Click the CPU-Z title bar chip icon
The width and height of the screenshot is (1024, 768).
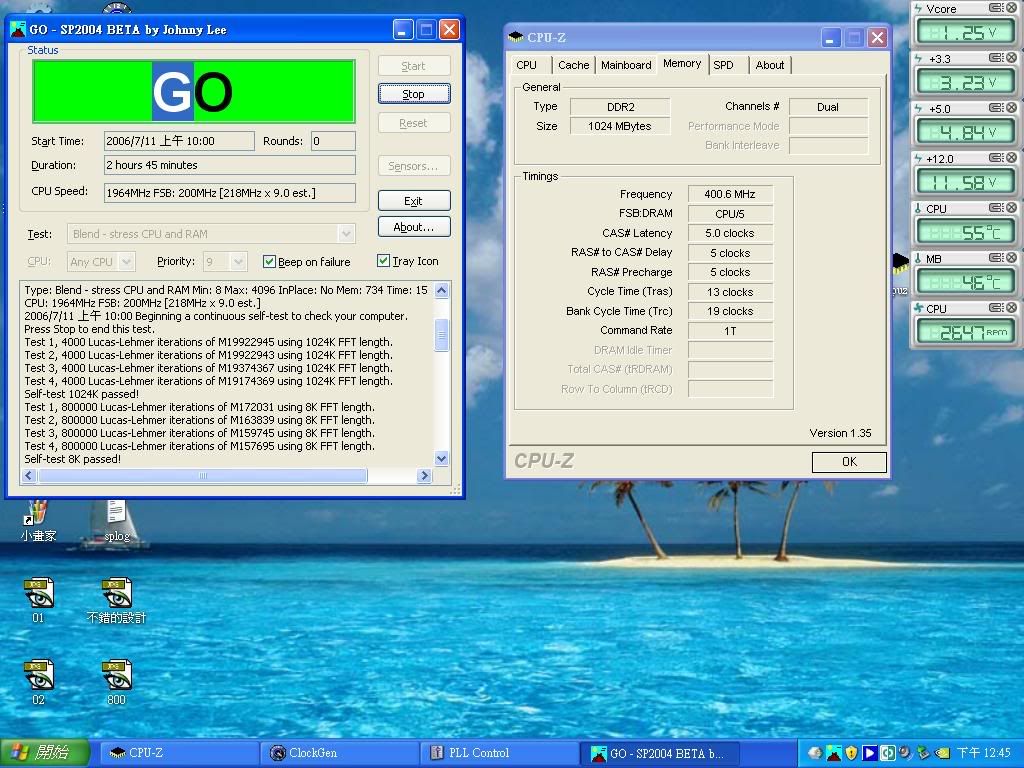tap(516, 37)
